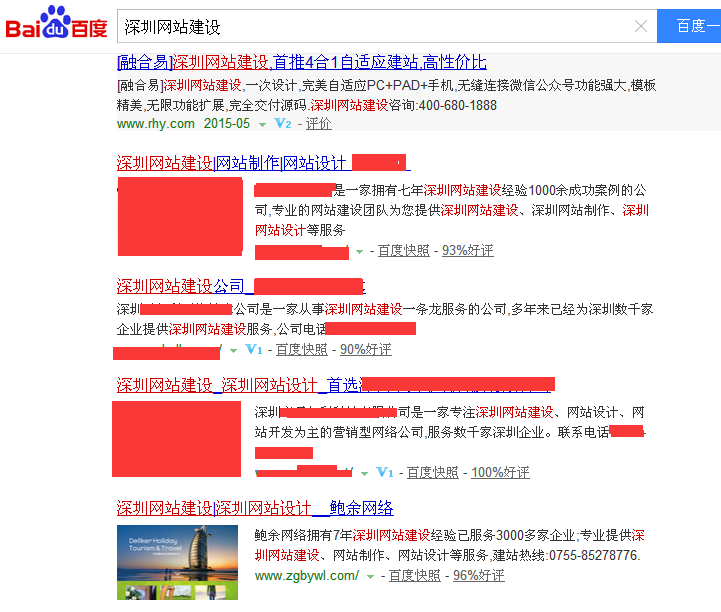The width and height of the screenshot is (721, 612).
Task: Open the 融合易 深圳网站建设 ad title link
Action: [302, 62]
